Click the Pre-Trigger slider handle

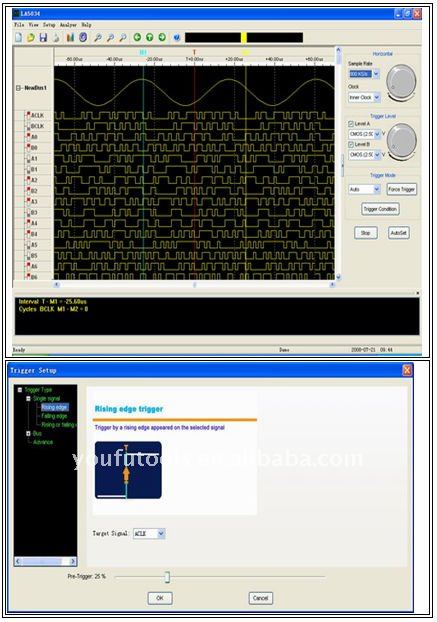[167, 577]
